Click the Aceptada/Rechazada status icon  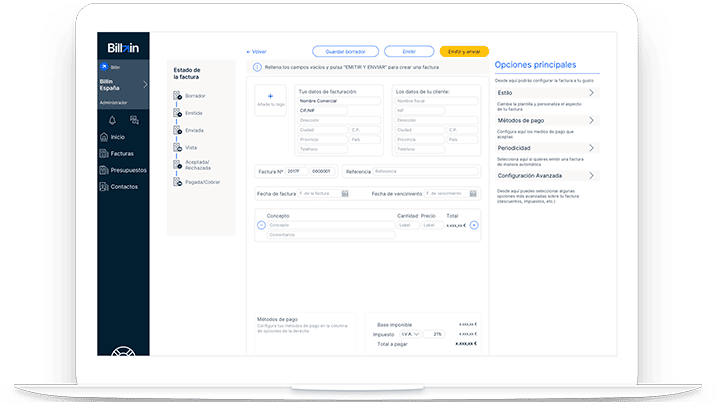pyautogui.click(x=177, y=164)
